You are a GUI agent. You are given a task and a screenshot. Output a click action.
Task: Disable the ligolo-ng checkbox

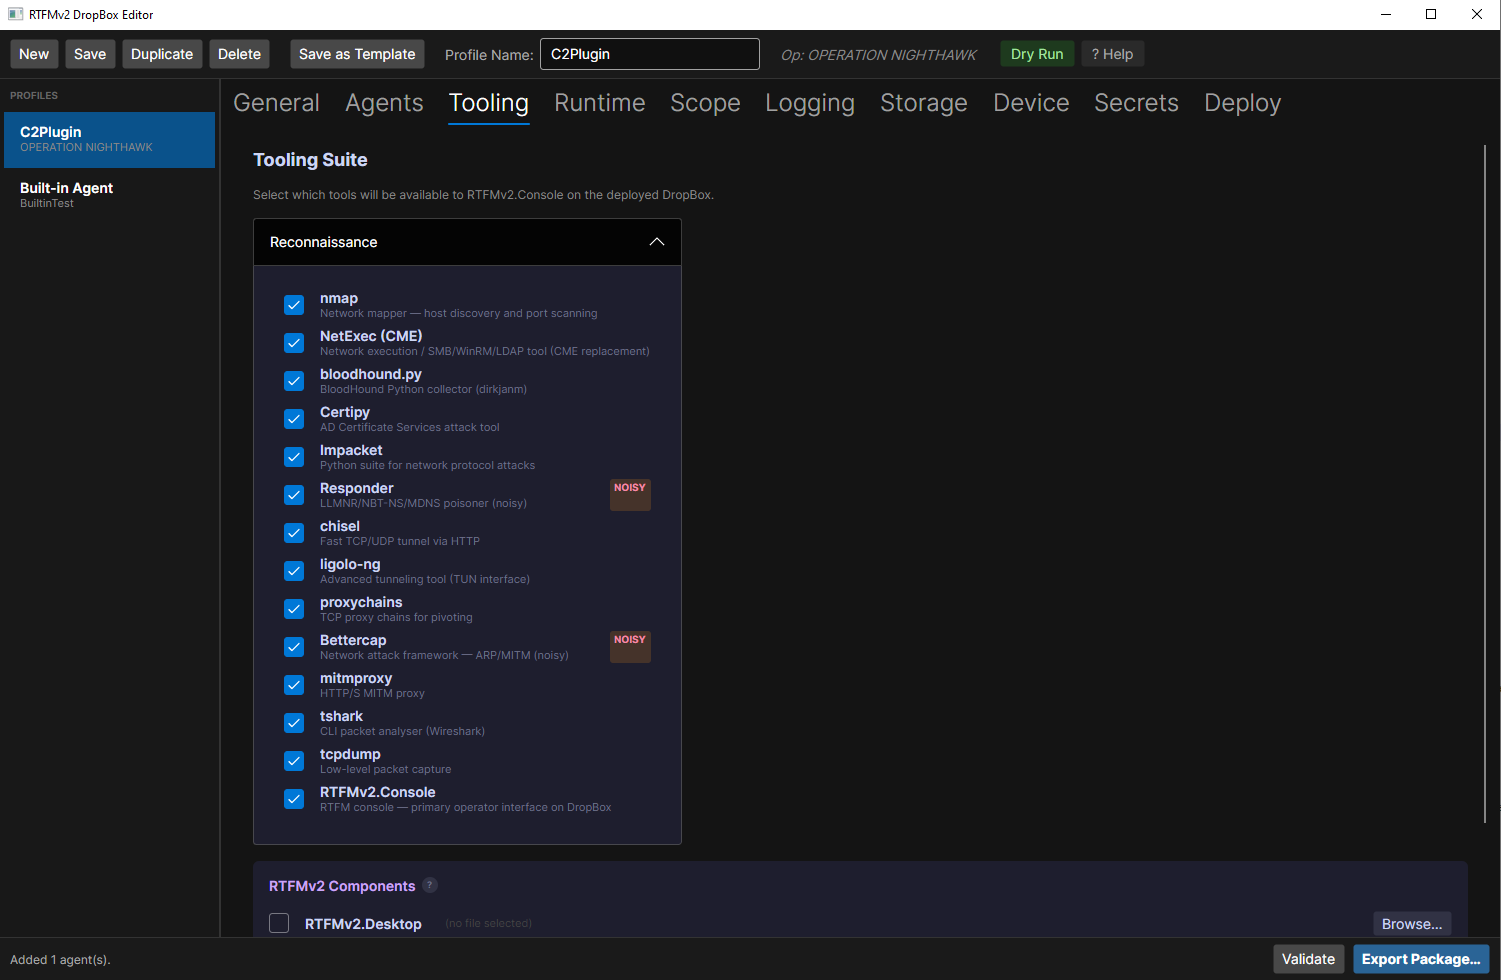tap(294, 571)
